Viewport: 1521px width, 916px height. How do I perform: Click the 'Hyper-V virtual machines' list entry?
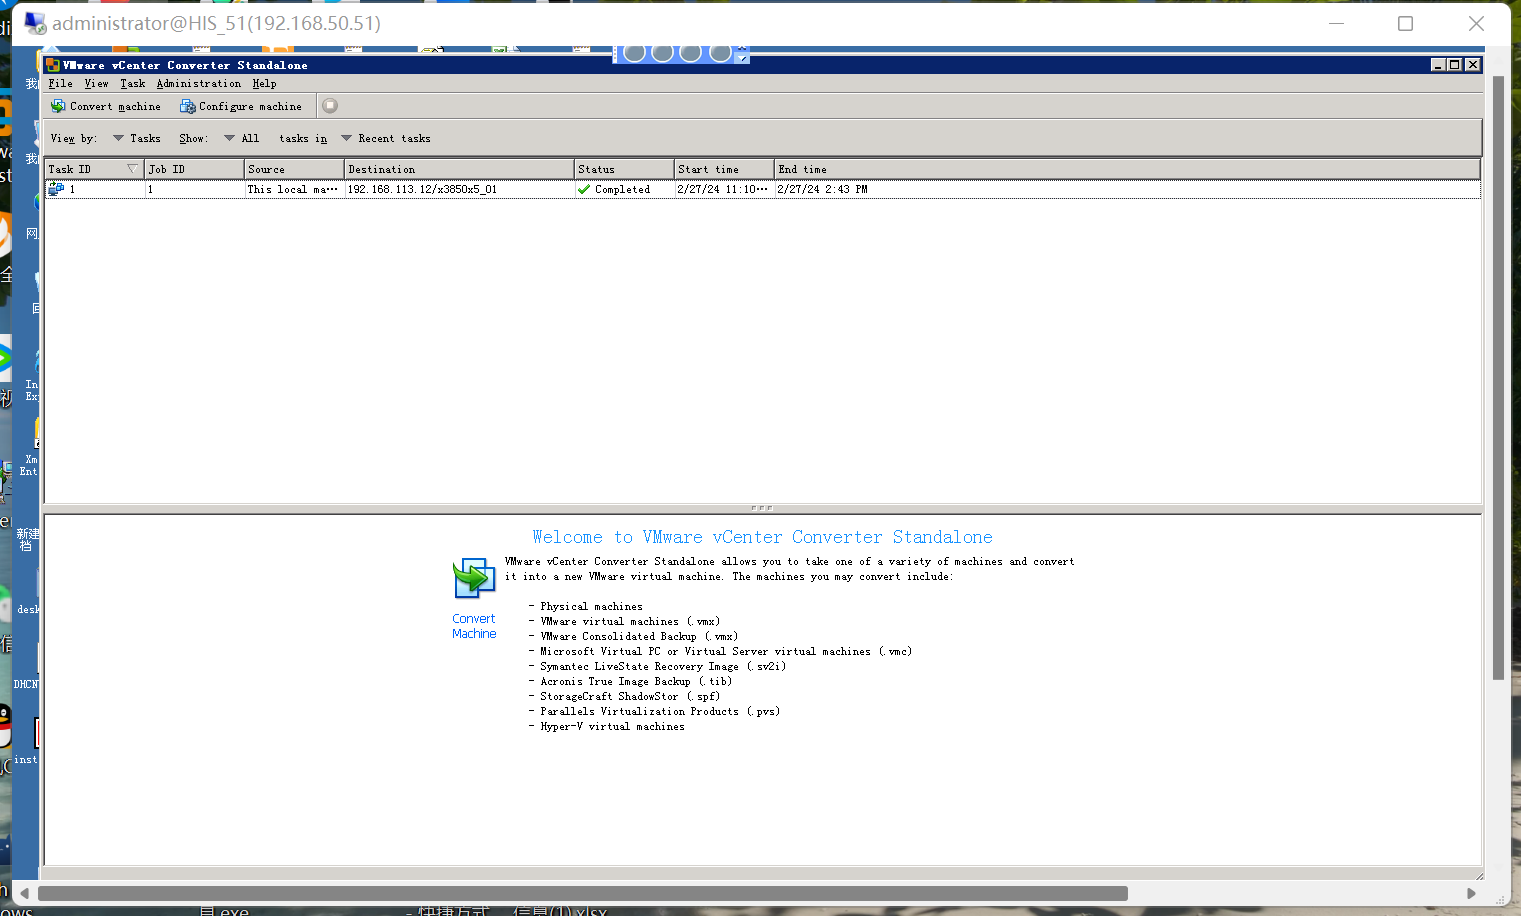tap(612, 727)
